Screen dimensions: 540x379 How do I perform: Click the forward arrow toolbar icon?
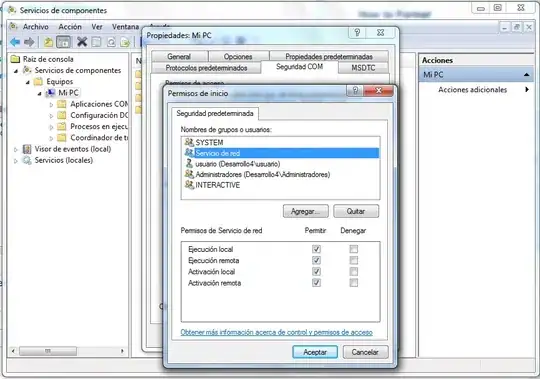pos(29,42)
